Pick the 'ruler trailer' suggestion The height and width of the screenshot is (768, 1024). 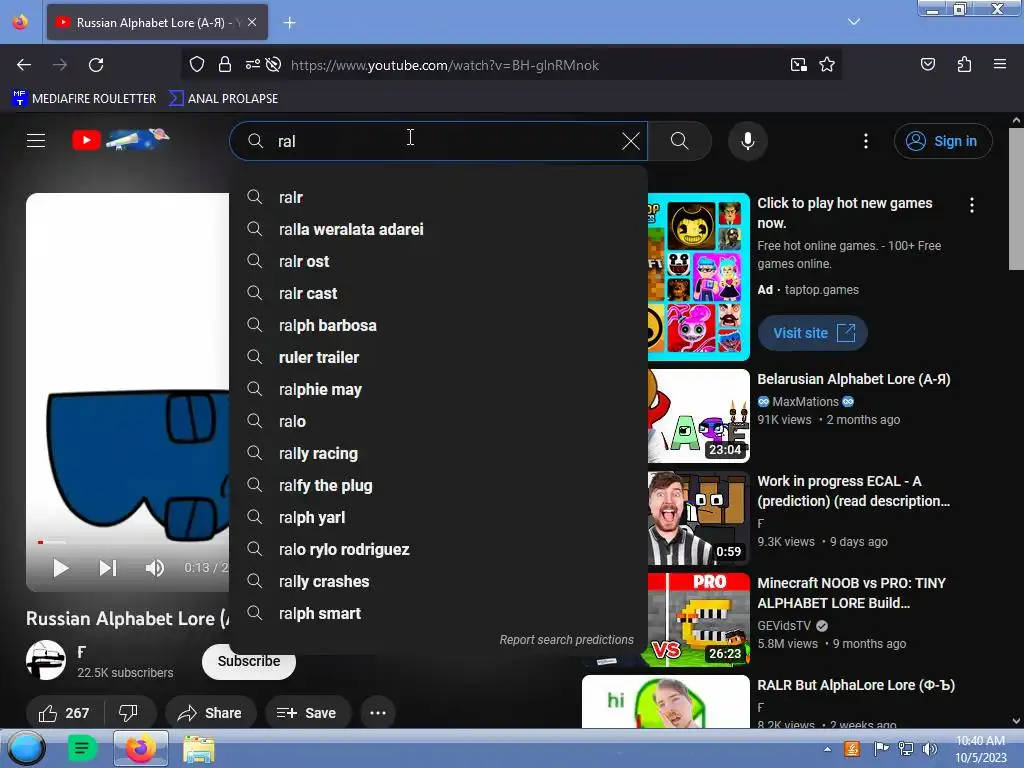click(438, 357)
